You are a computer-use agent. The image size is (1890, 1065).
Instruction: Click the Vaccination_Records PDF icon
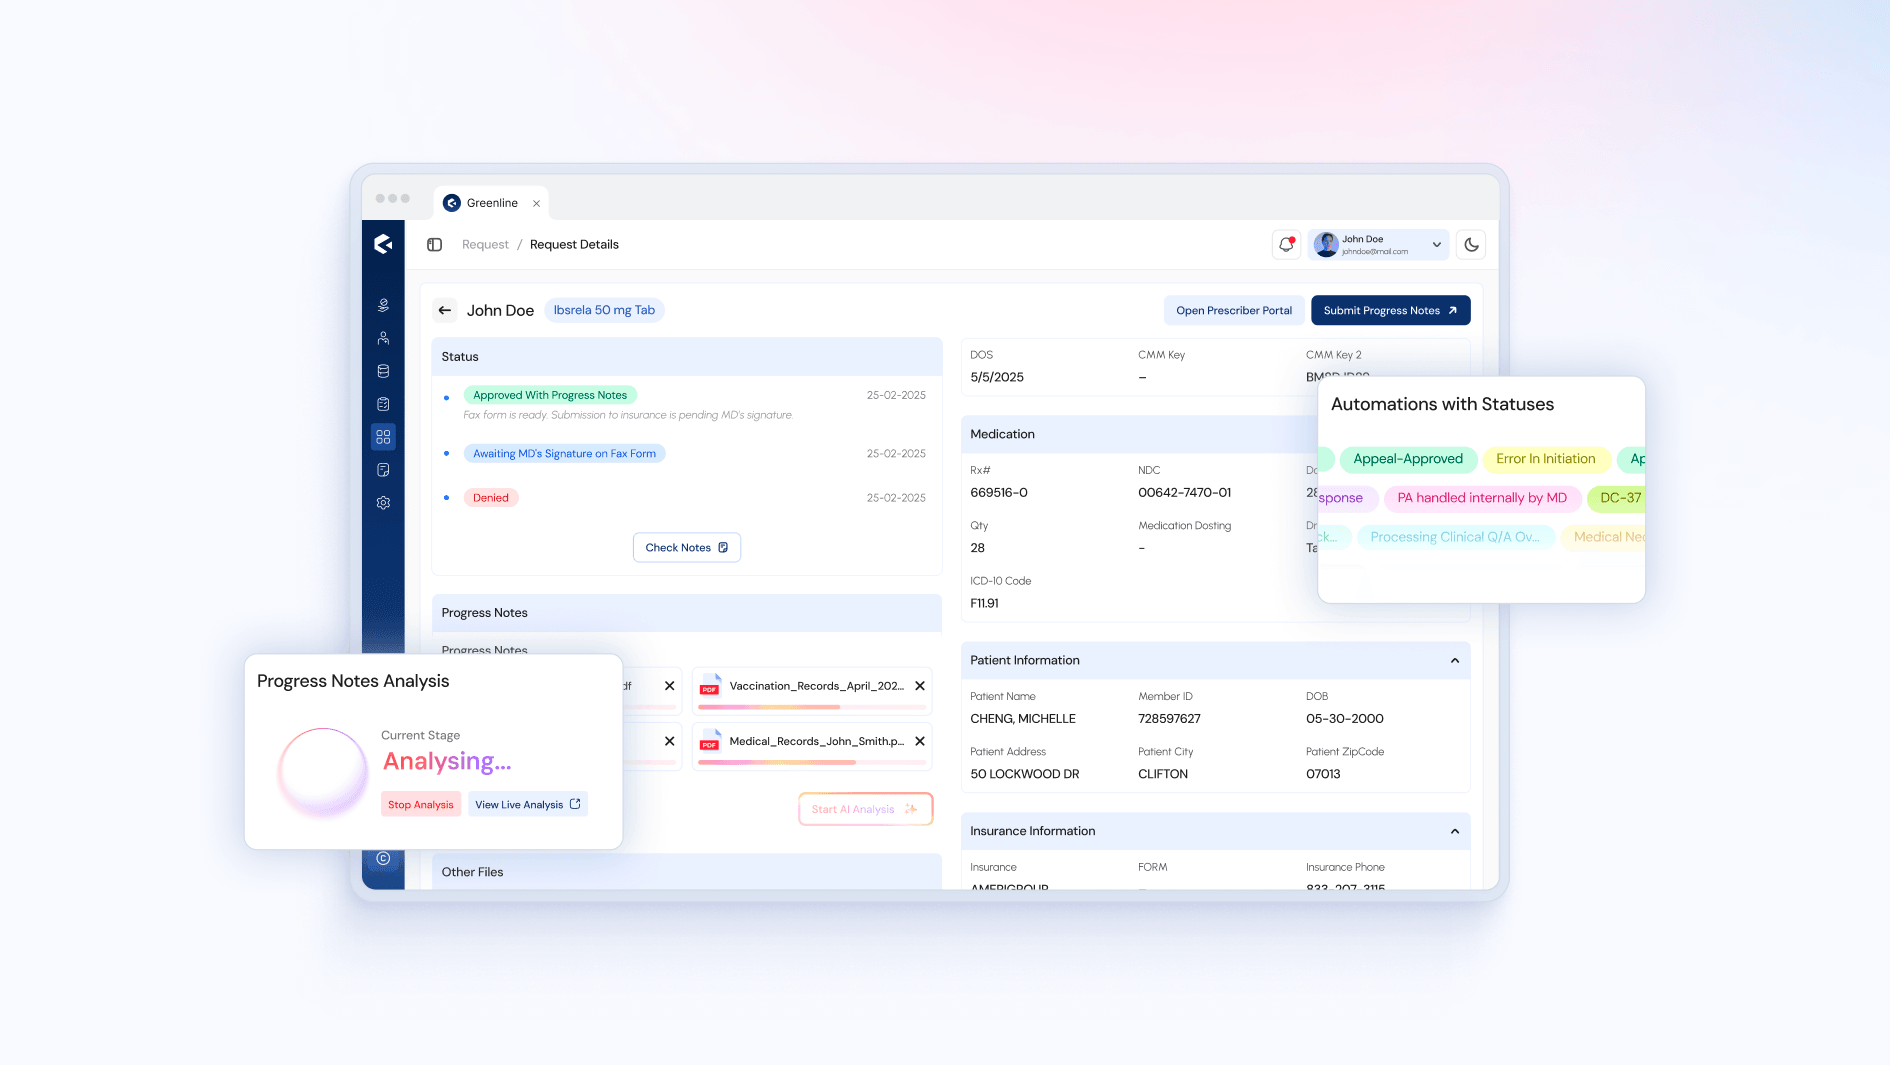click(710, 686)
